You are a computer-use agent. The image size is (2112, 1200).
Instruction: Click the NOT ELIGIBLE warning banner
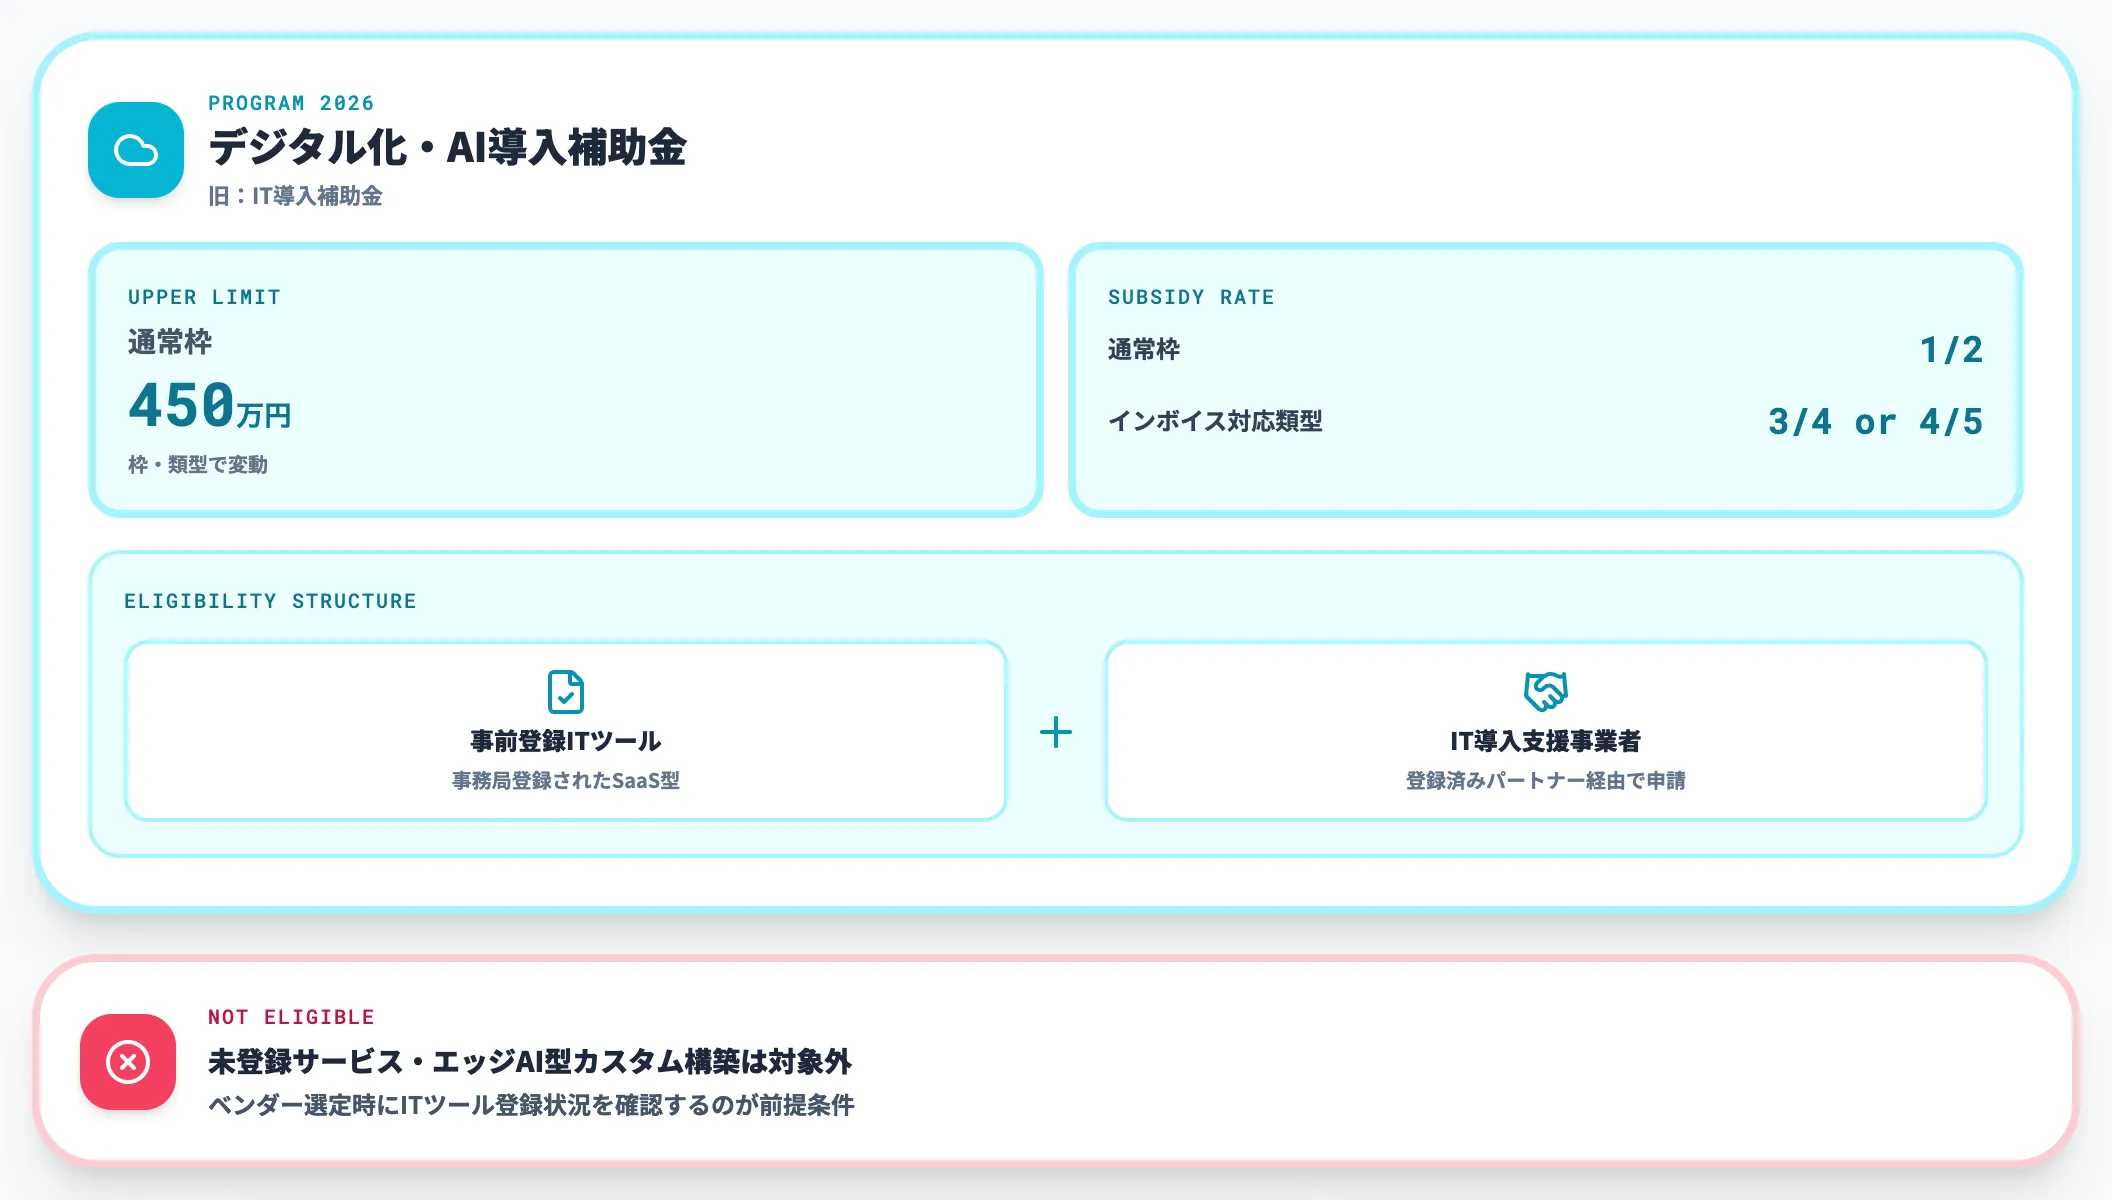[x=1056, y=1062]
